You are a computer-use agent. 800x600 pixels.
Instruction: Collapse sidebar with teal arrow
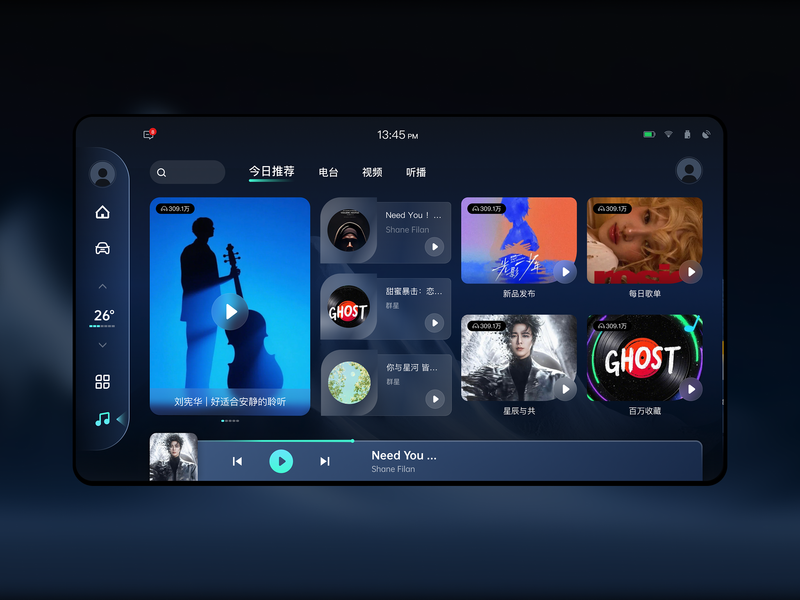coord(121,419)
